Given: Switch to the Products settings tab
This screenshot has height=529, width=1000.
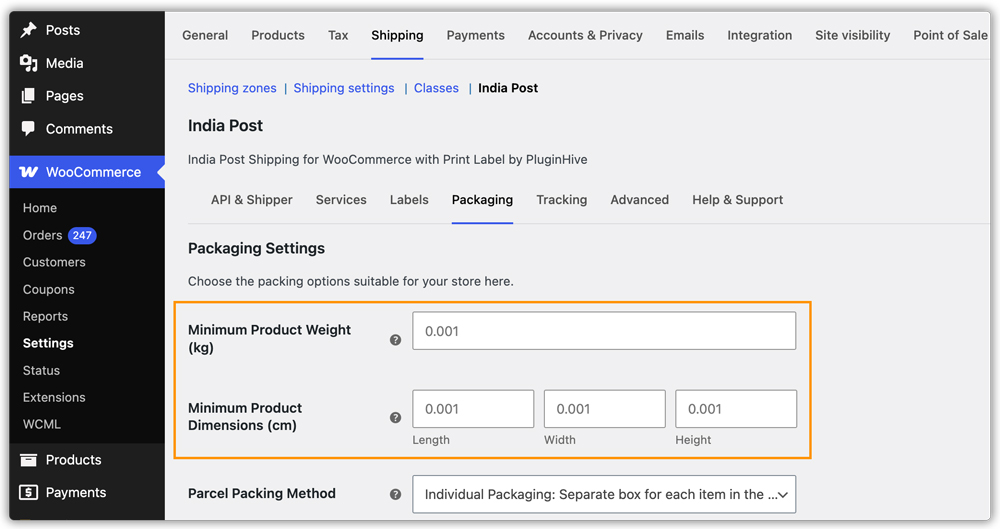Looking at the screenshot, I should 278,35.
